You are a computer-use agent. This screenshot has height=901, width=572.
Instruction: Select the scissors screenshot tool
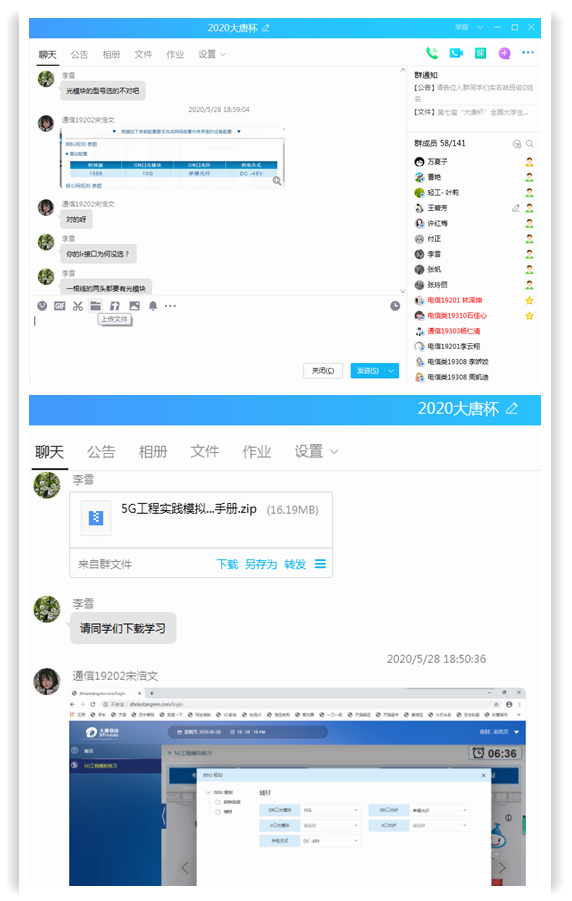(78, 306)
